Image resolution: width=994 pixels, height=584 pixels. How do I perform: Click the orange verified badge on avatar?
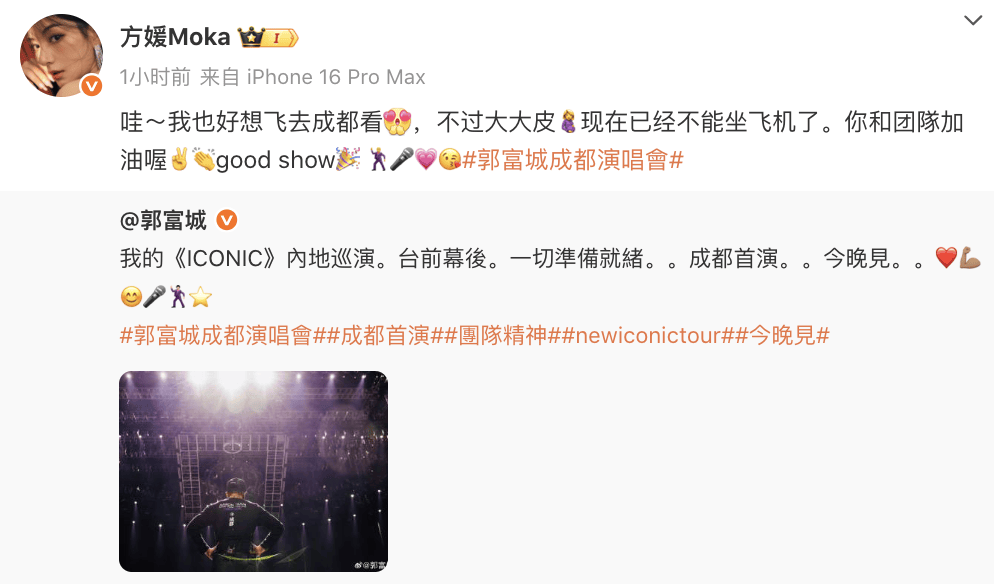(x=92, y=86)
